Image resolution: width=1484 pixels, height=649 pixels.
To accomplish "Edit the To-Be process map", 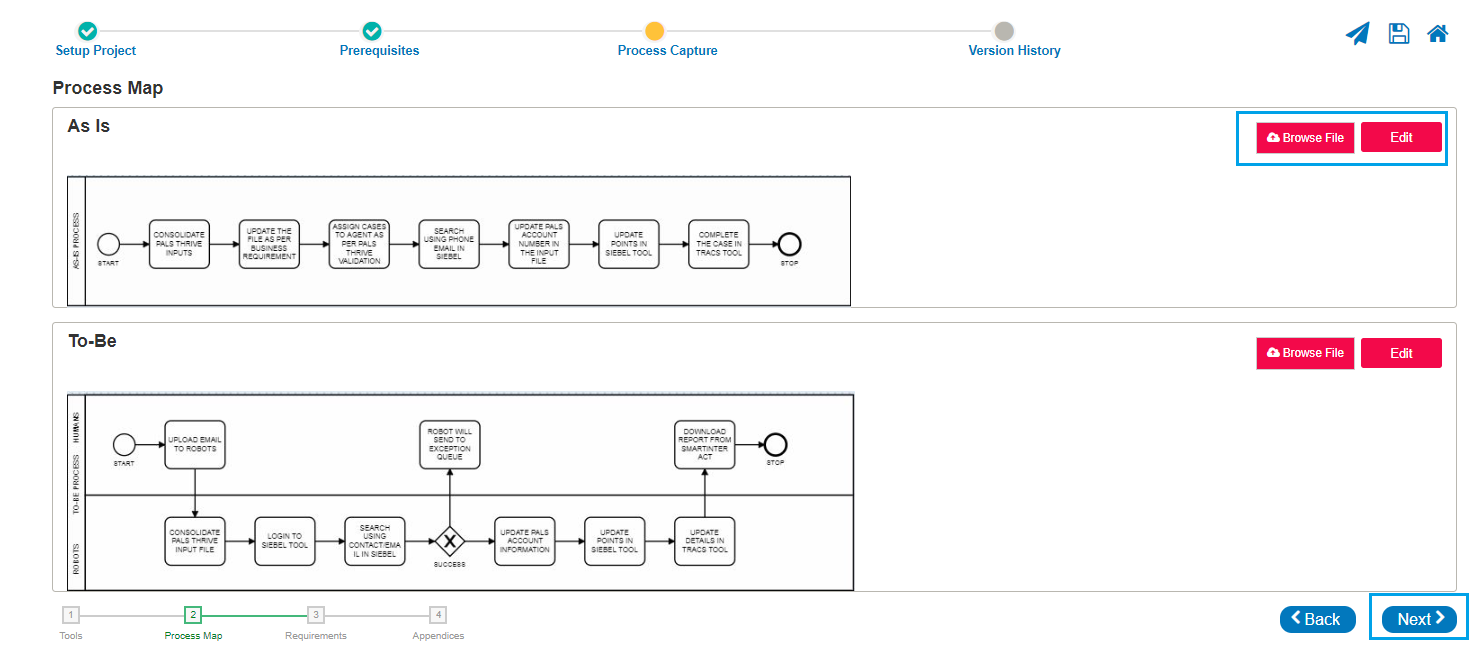I will (x=1401, y=353).
